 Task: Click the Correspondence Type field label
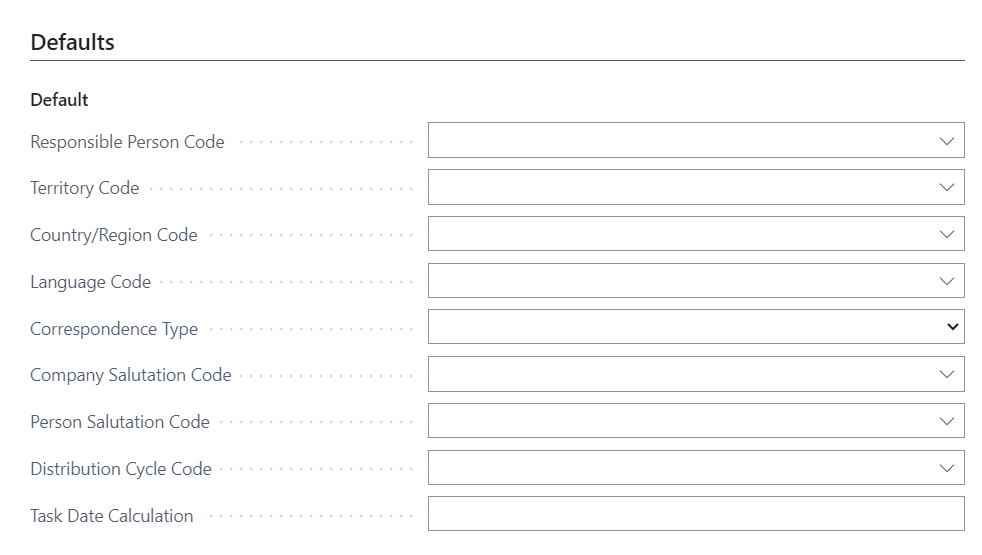(114, 329)
